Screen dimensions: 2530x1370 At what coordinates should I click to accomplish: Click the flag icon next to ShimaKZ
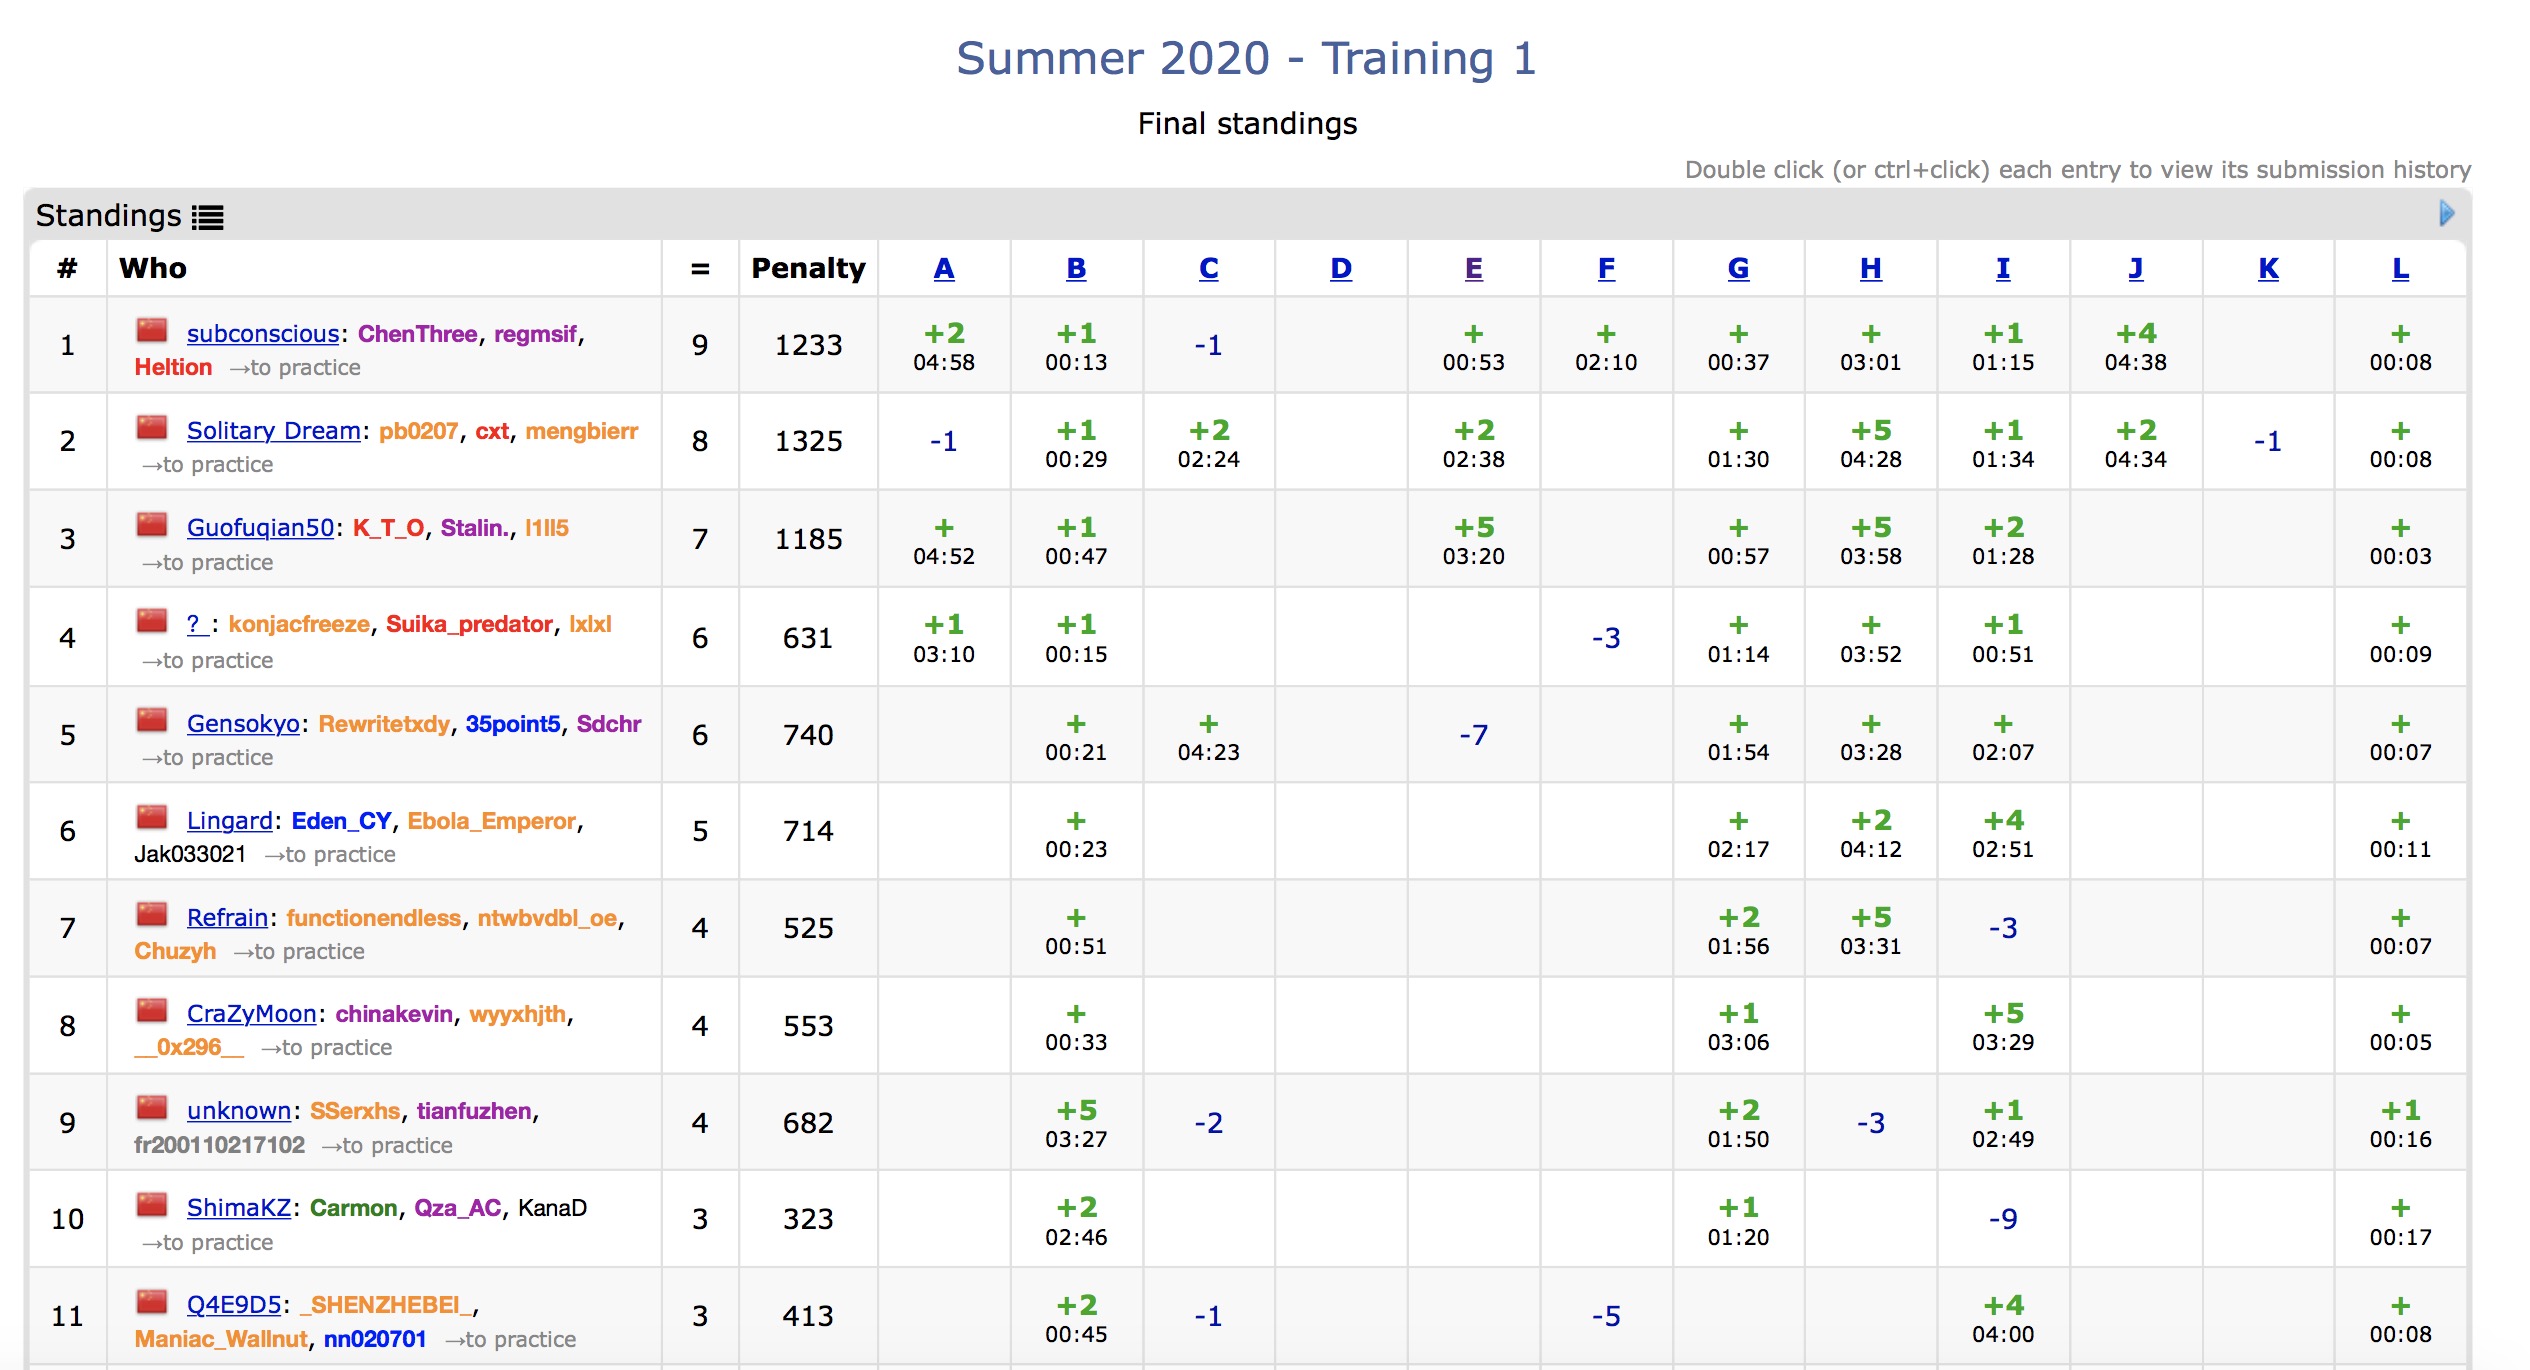[x=152, y=1205]
